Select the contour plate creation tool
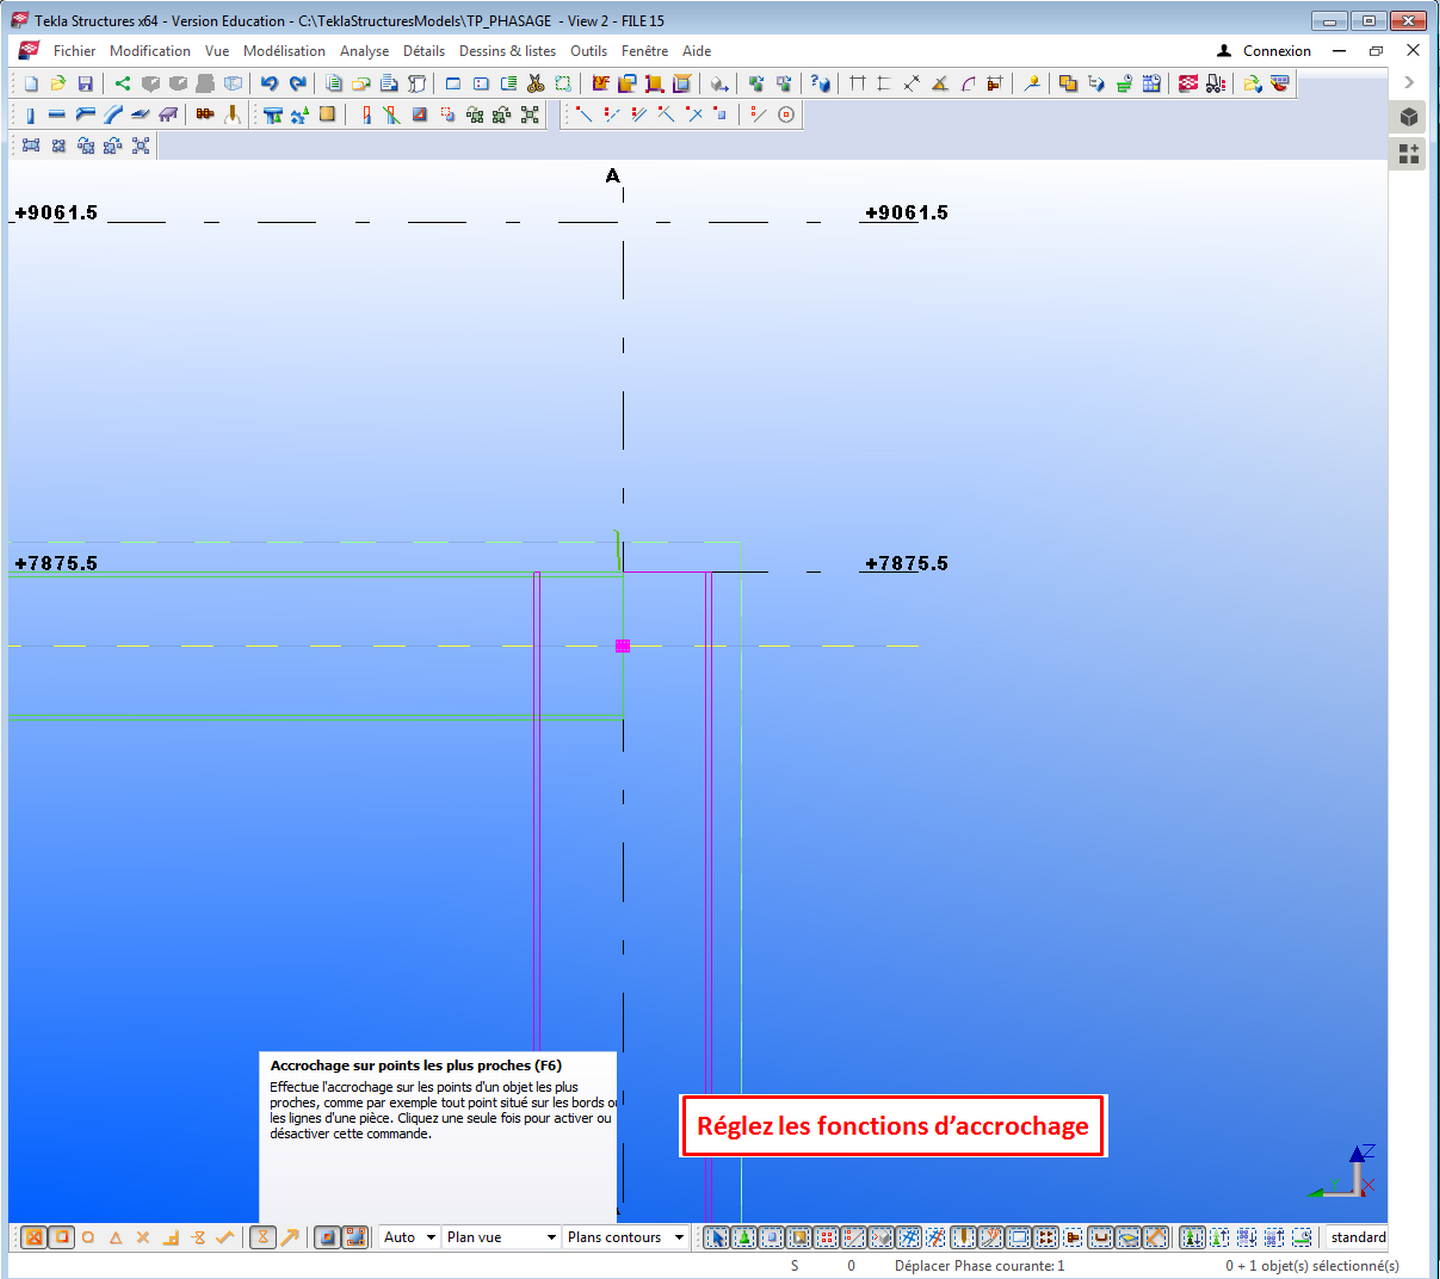 [141, 115]
